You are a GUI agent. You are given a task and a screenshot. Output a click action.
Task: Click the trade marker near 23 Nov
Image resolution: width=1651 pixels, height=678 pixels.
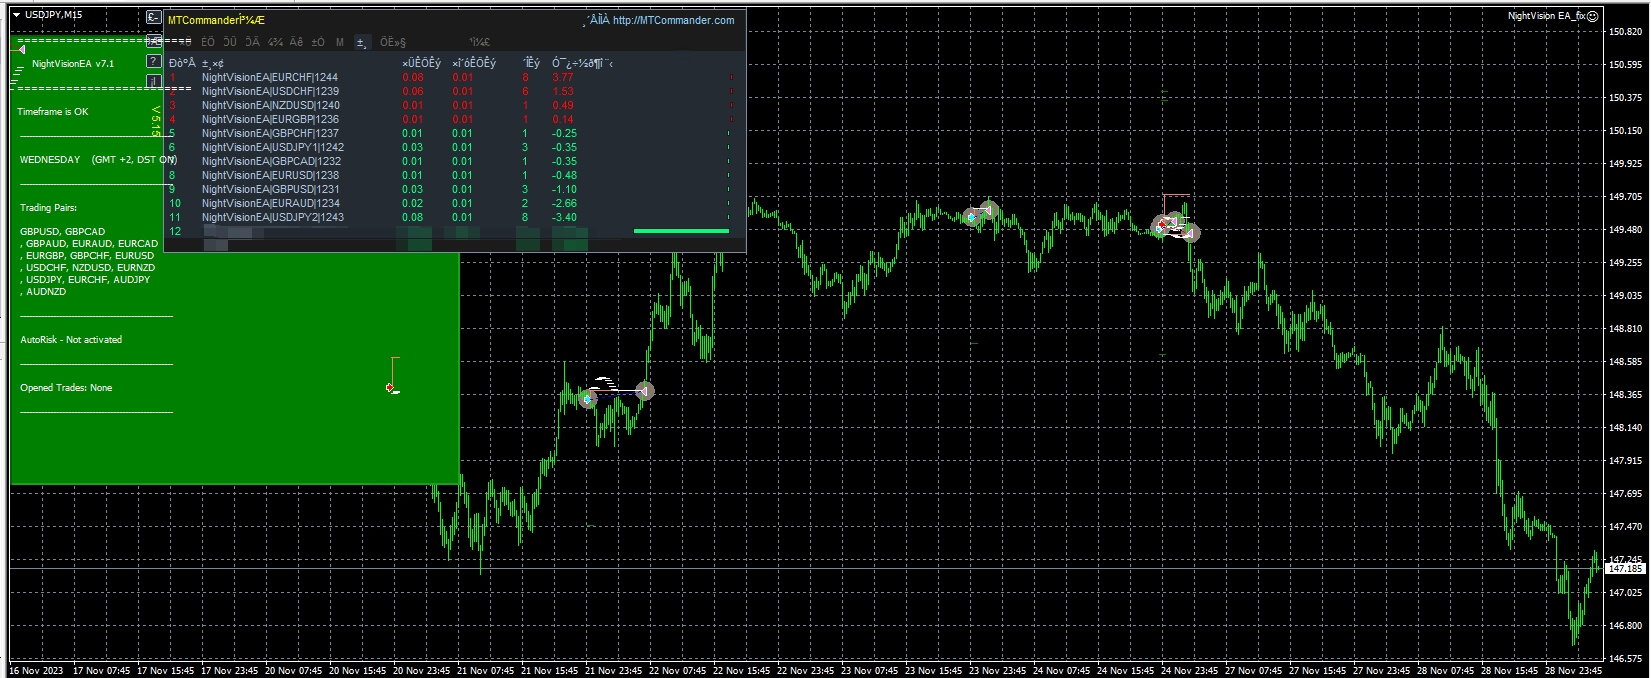[x=979, y=214]
